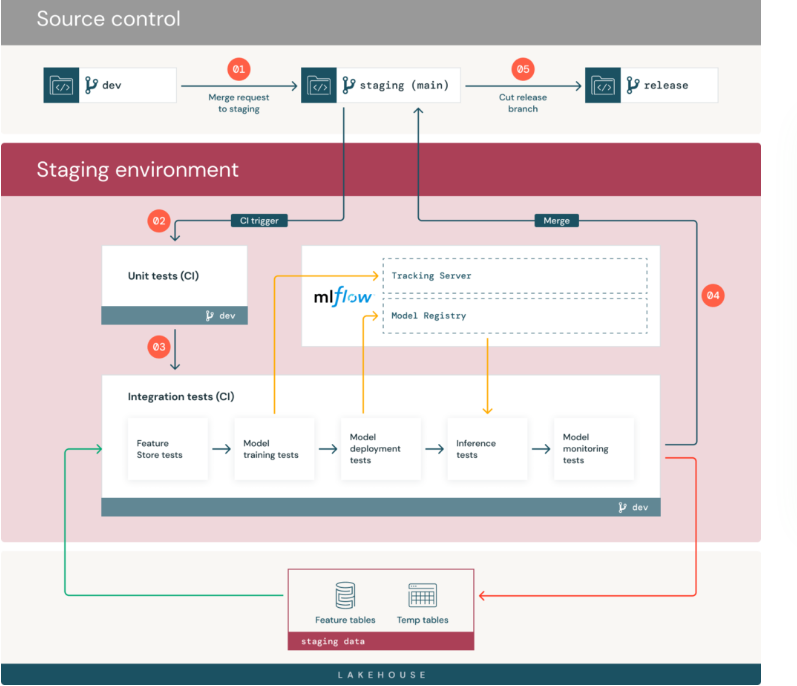Click the code folder icon beside release branch
This screenshot has height=686, width=797.
click(604, 85)
